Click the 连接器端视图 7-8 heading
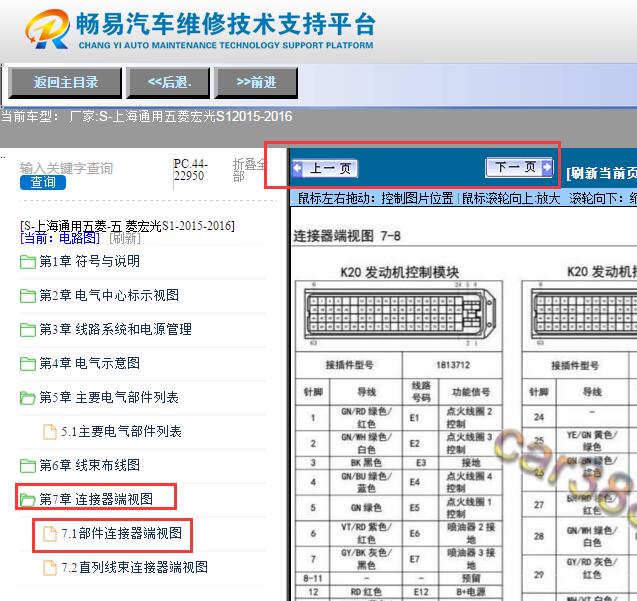 coord(347,236)
